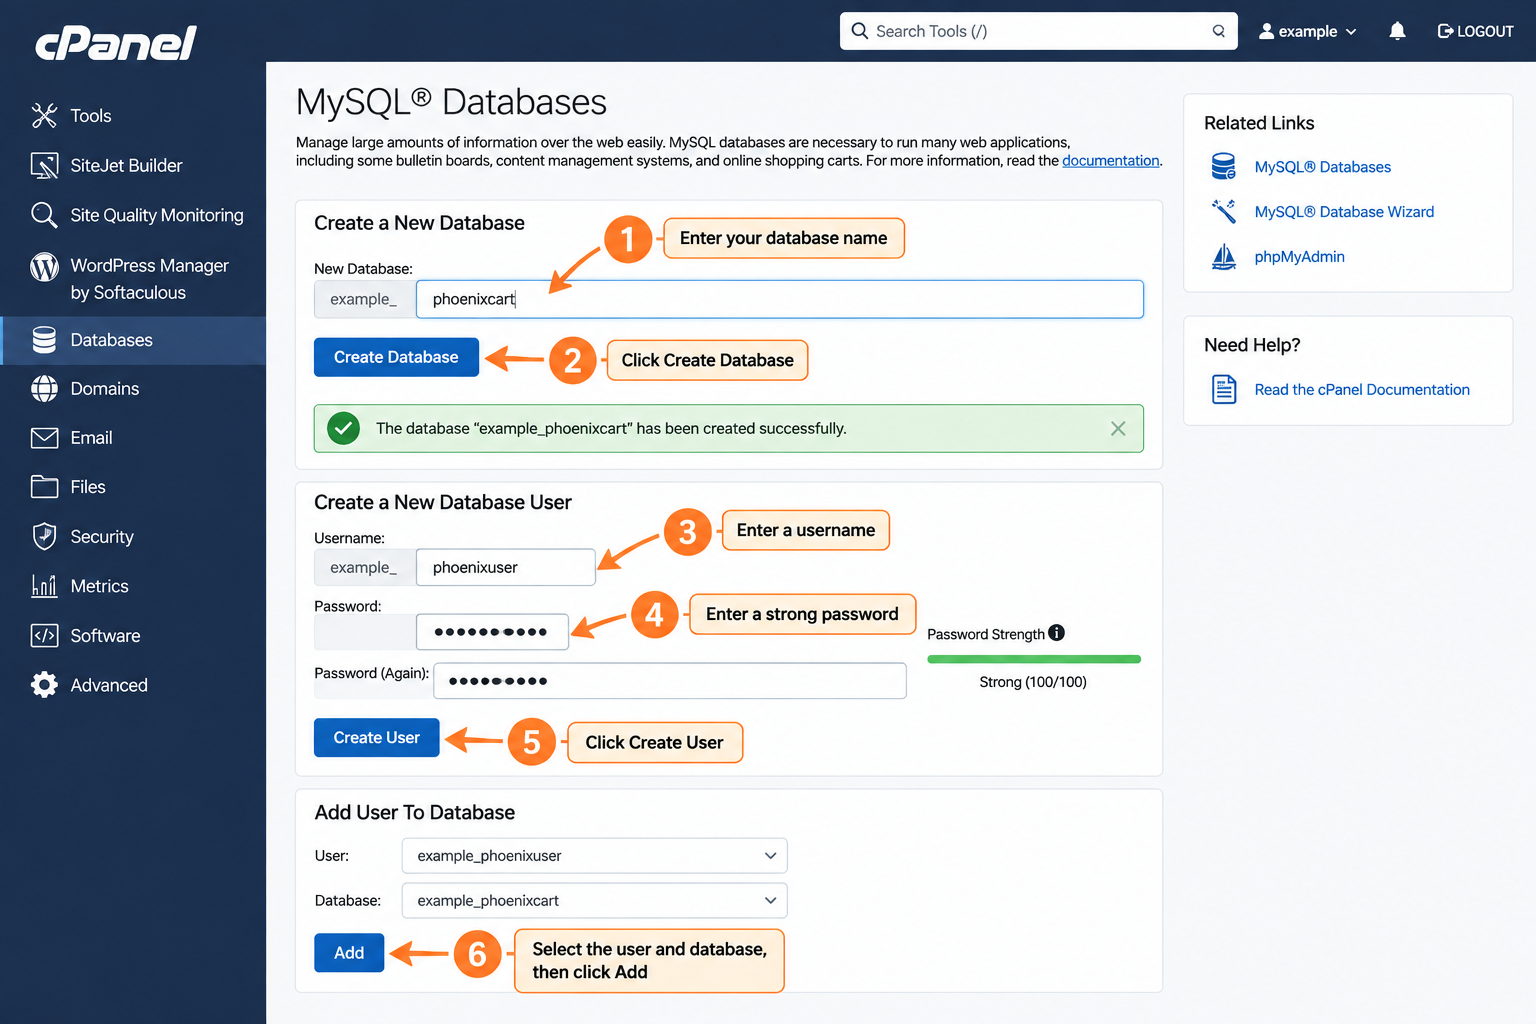Click the cPanel logo
The width and height of the screenshot is (1536, 1024).
click(116, 43)
